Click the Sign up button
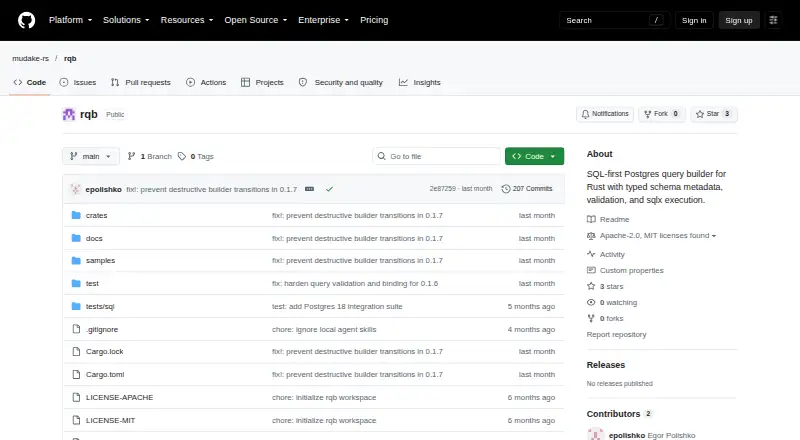800x440 pixels. click(739, 20)
